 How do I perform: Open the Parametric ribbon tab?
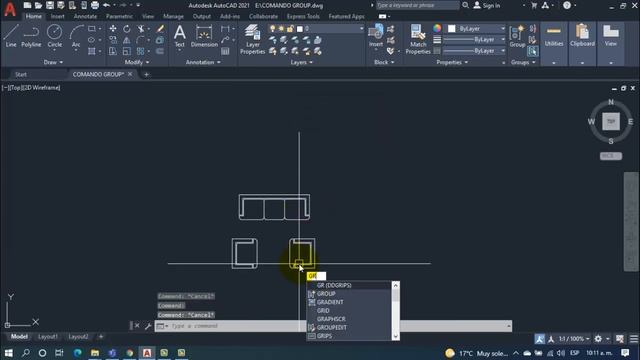(119, 16)
